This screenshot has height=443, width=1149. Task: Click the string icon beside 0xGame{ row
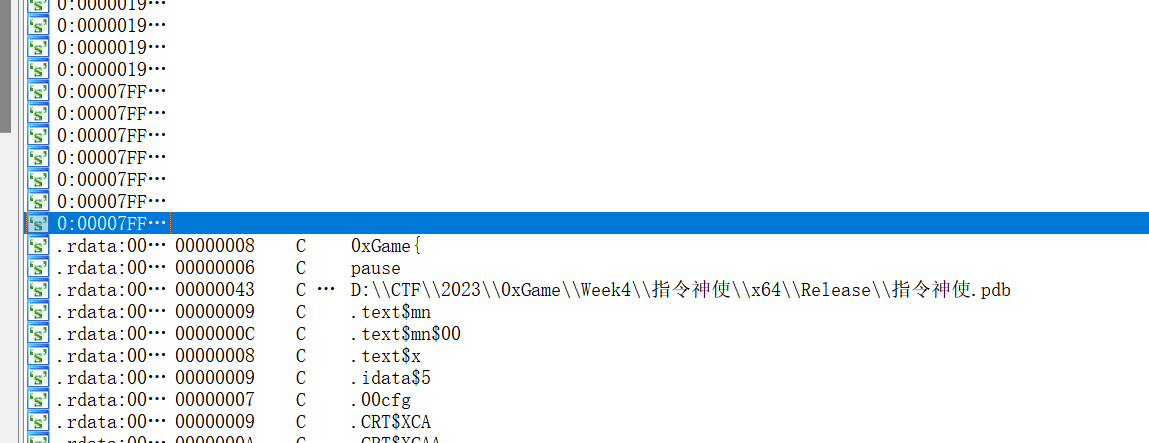[x=38, y=246]
